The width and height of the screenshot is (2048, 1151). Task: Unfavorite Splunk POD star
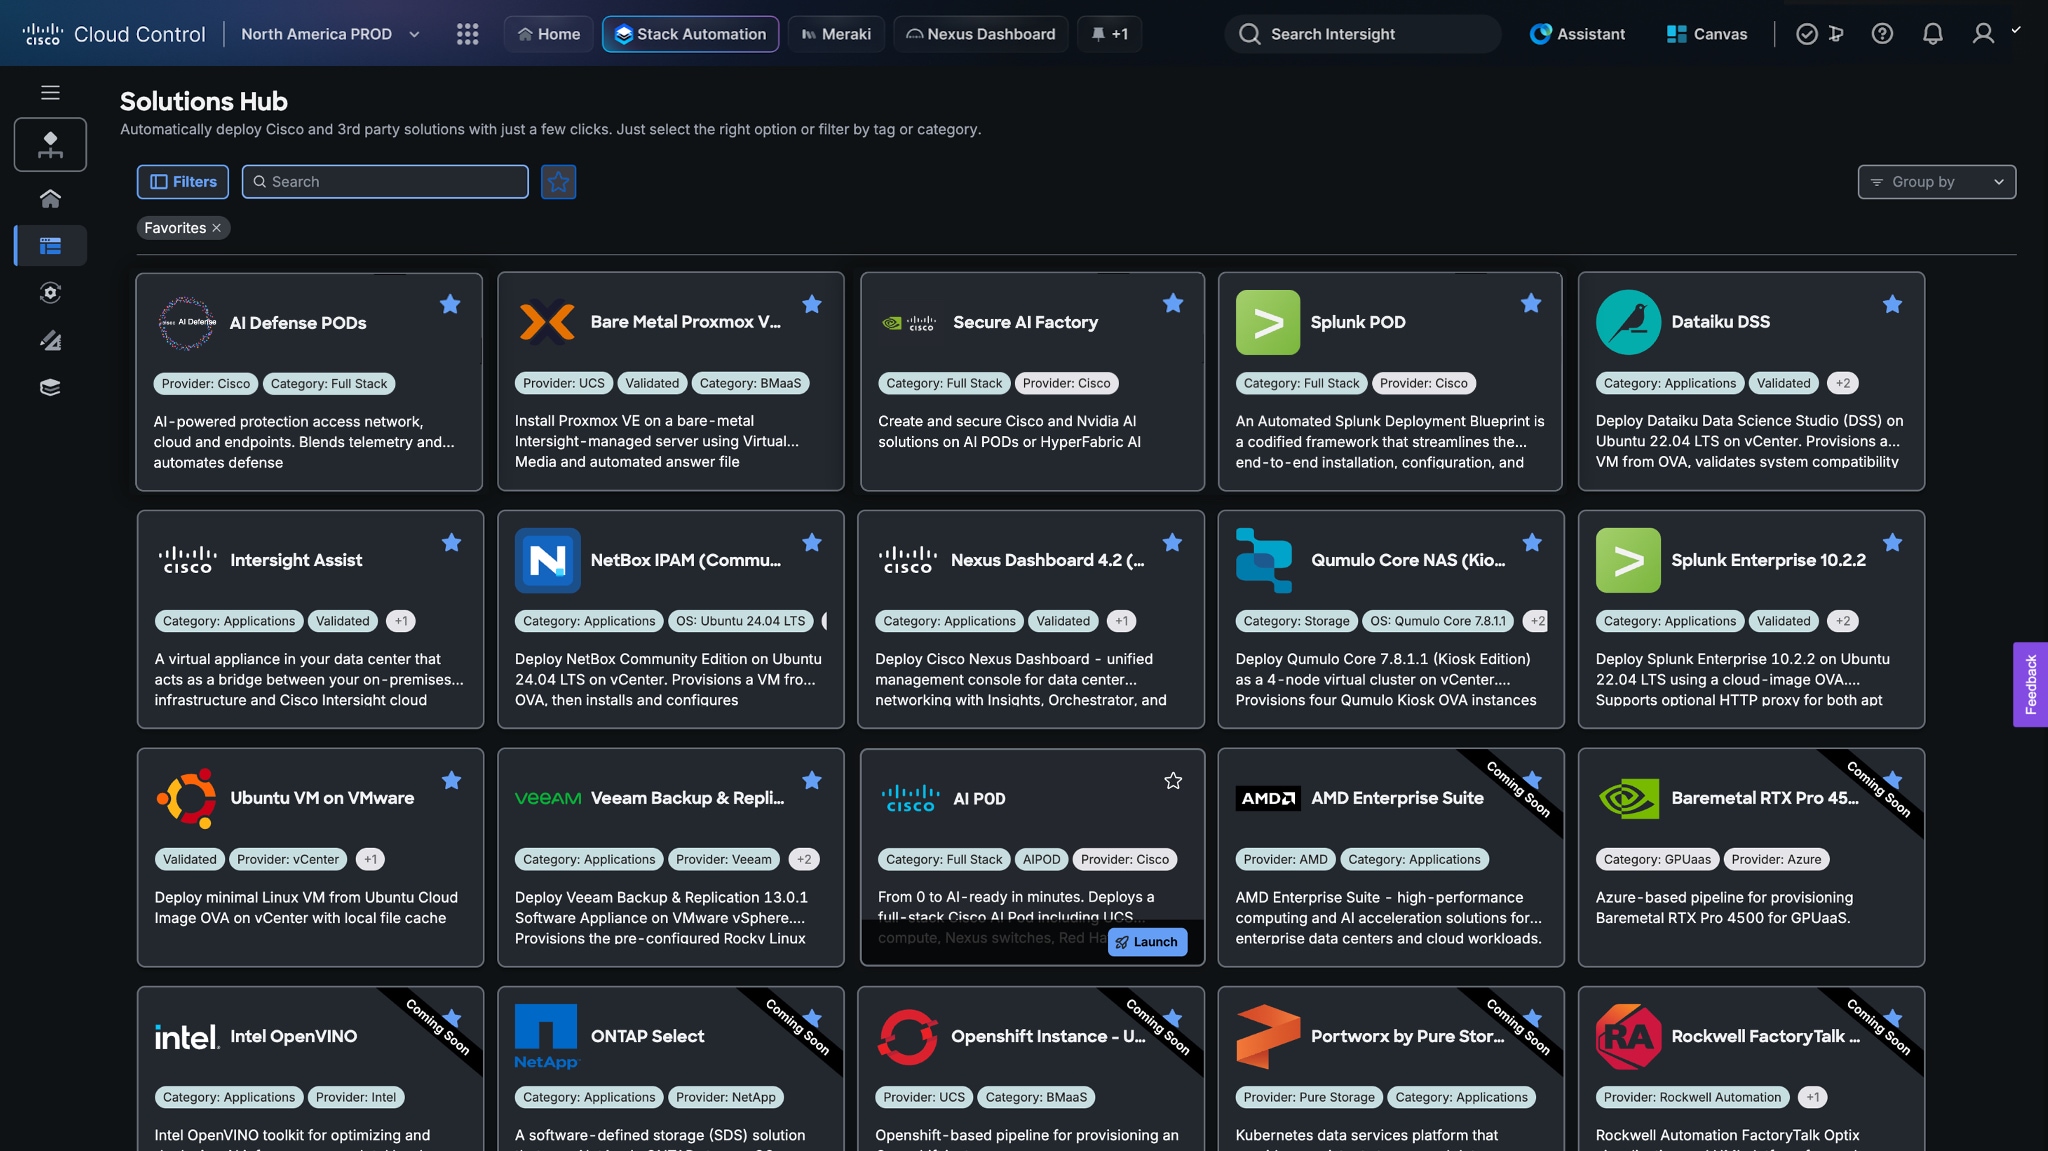[1531, 303]
